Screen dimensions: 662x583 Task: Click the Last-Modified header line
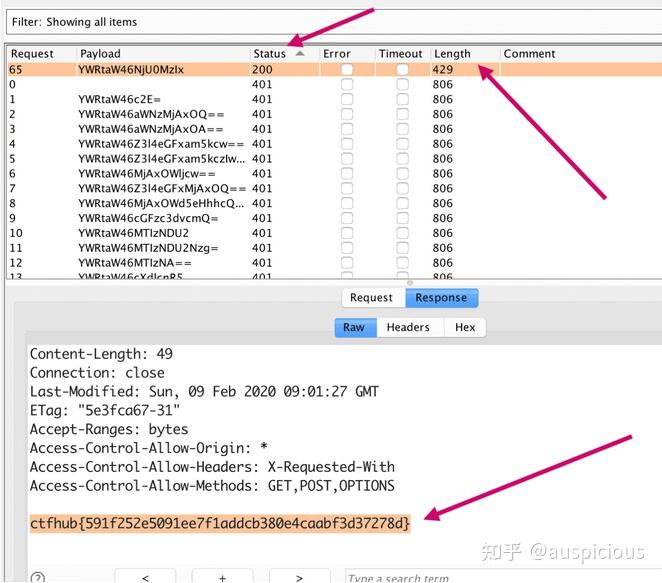pyautogui.click(x=204, y=391)
